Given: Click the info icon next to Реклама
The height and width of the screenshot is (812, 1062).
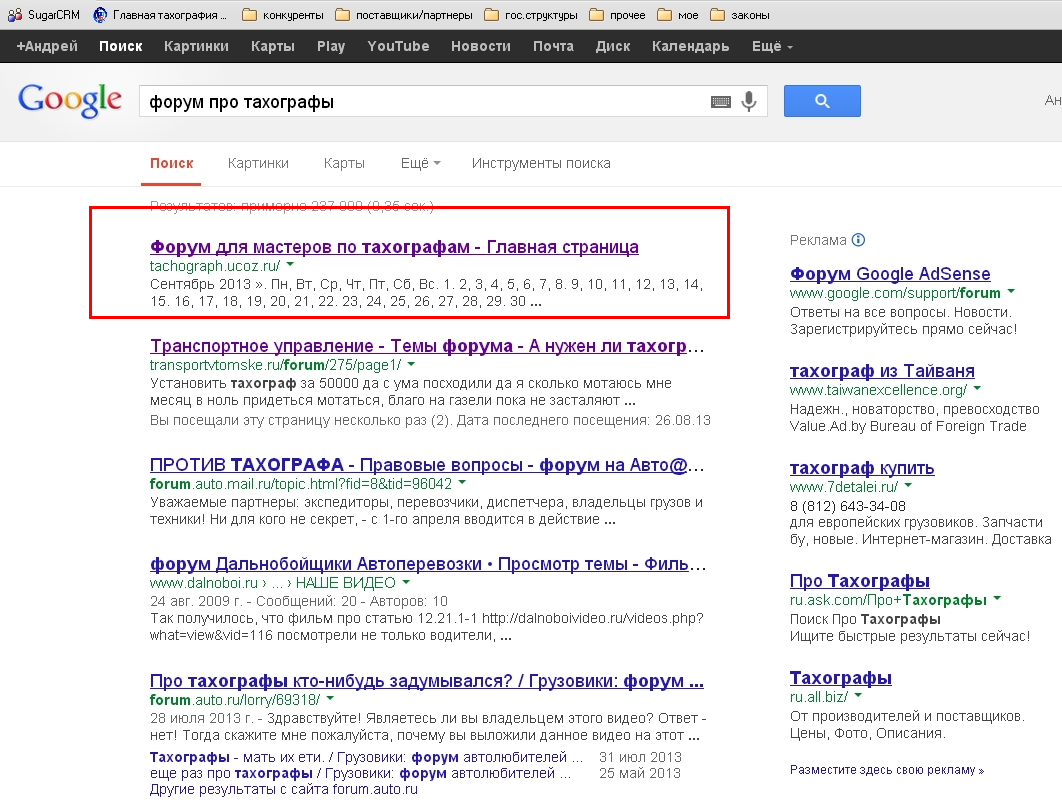Looking at the screenshot, I should pos(858,240).
